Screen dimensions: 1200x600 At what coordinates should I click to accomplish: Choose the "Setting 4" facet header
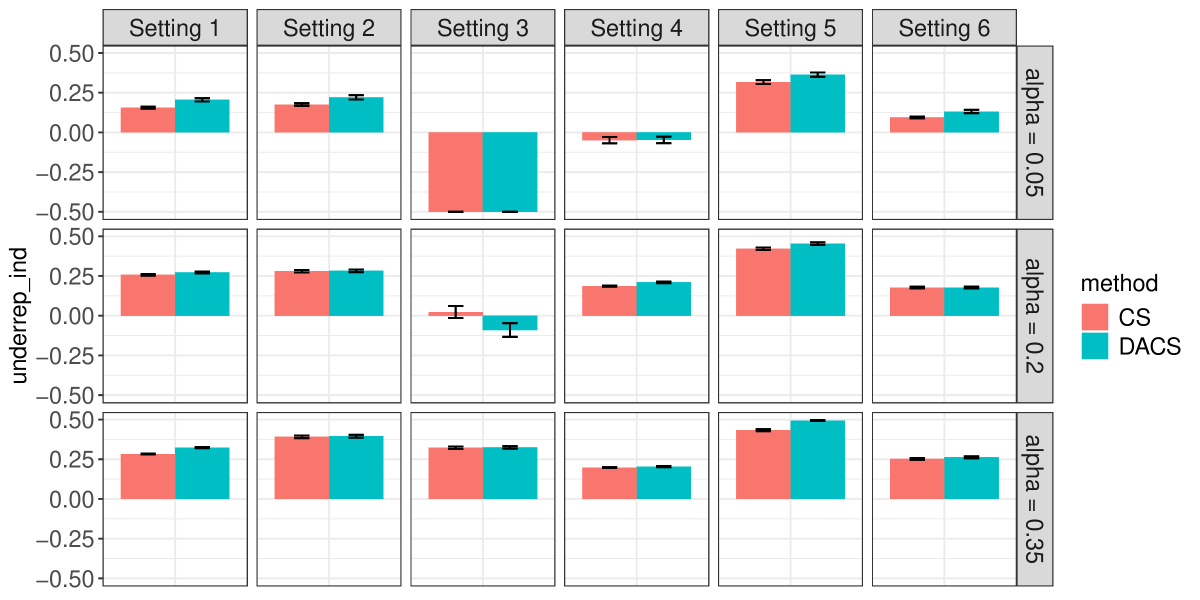pyautogui.click(x=637, y=28)
